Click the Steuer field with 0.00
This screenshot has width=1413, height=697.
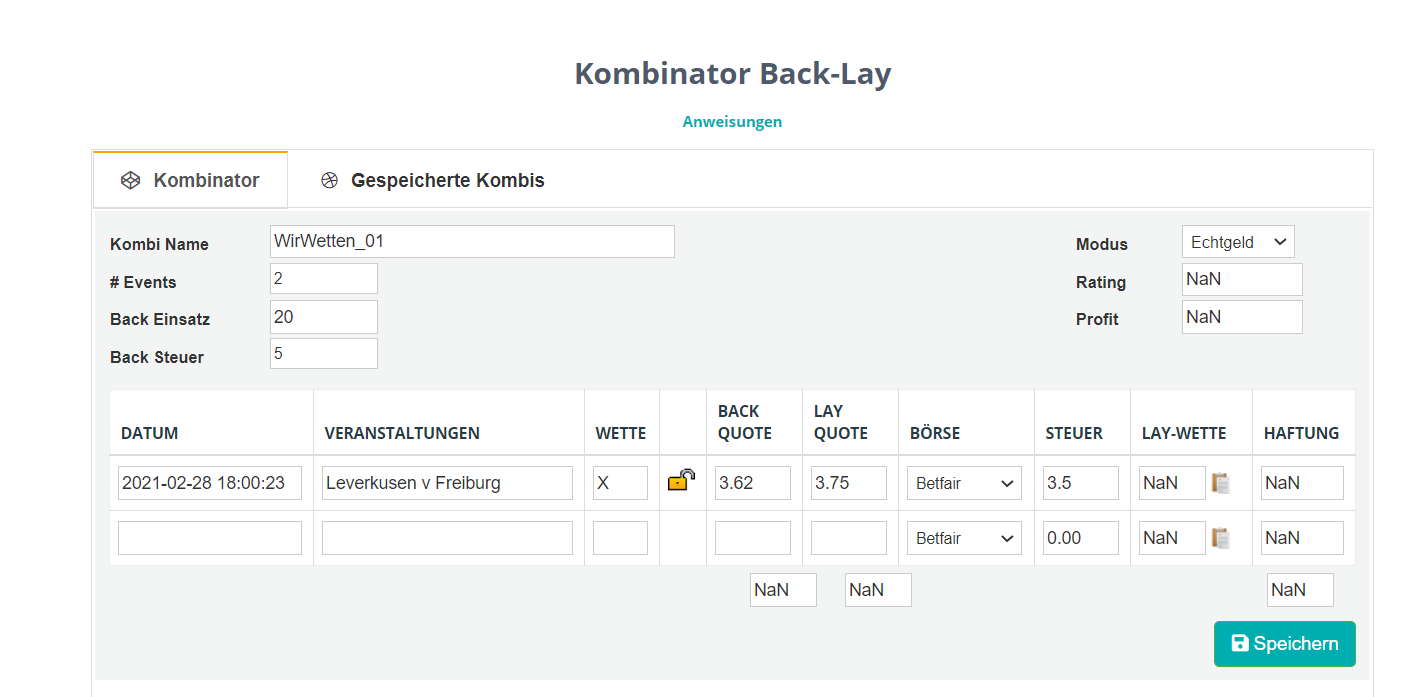pyautogui.click(x=1080, y=538)
